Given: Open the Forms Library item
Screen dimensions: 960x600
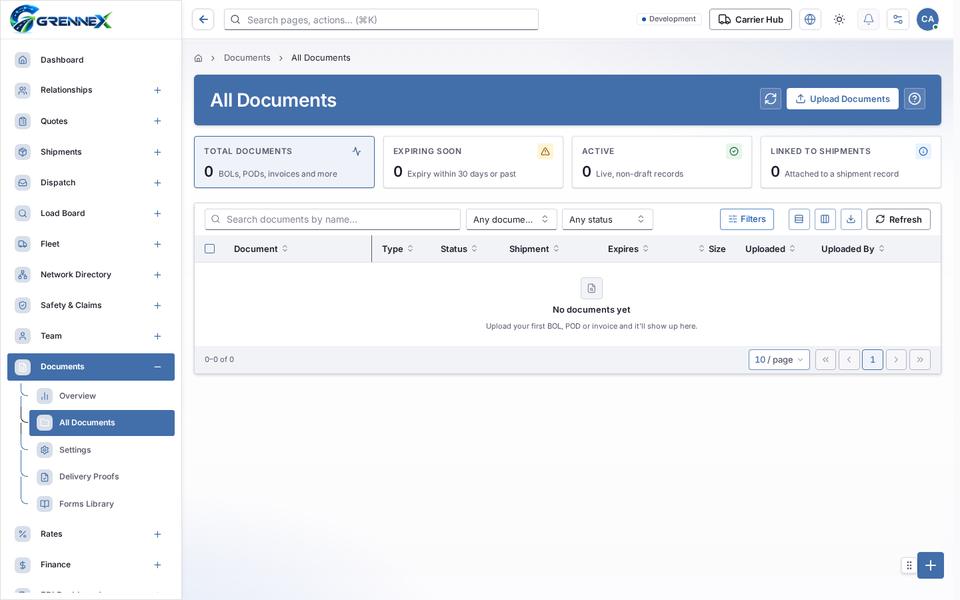Looking at the screenshot, I should pos(102,504).
